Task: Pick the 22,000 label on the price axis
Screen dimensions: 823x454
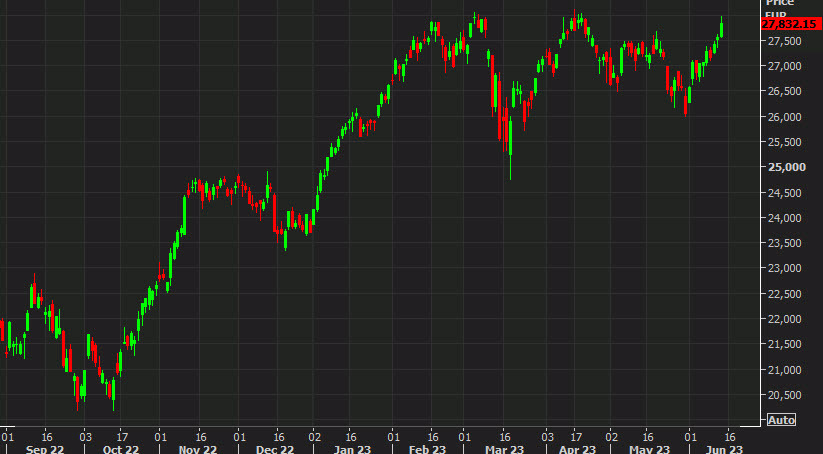Action: [x=784, y=319]
